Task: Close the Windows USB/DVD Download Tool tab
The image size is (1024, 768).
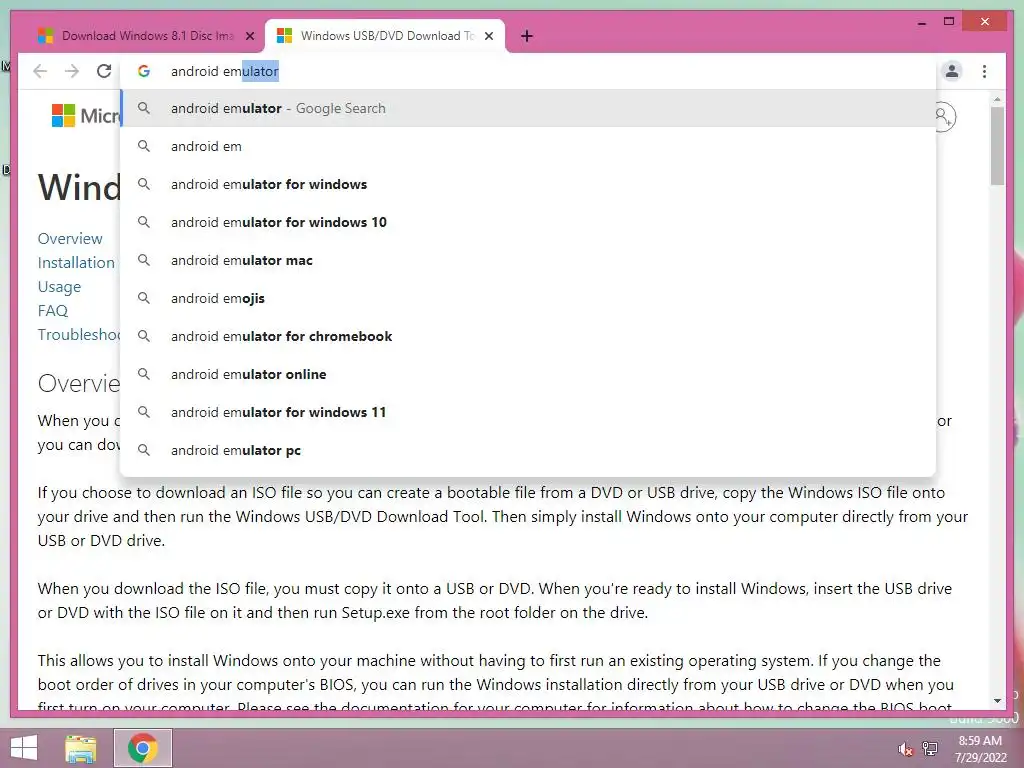Action: 488,37
